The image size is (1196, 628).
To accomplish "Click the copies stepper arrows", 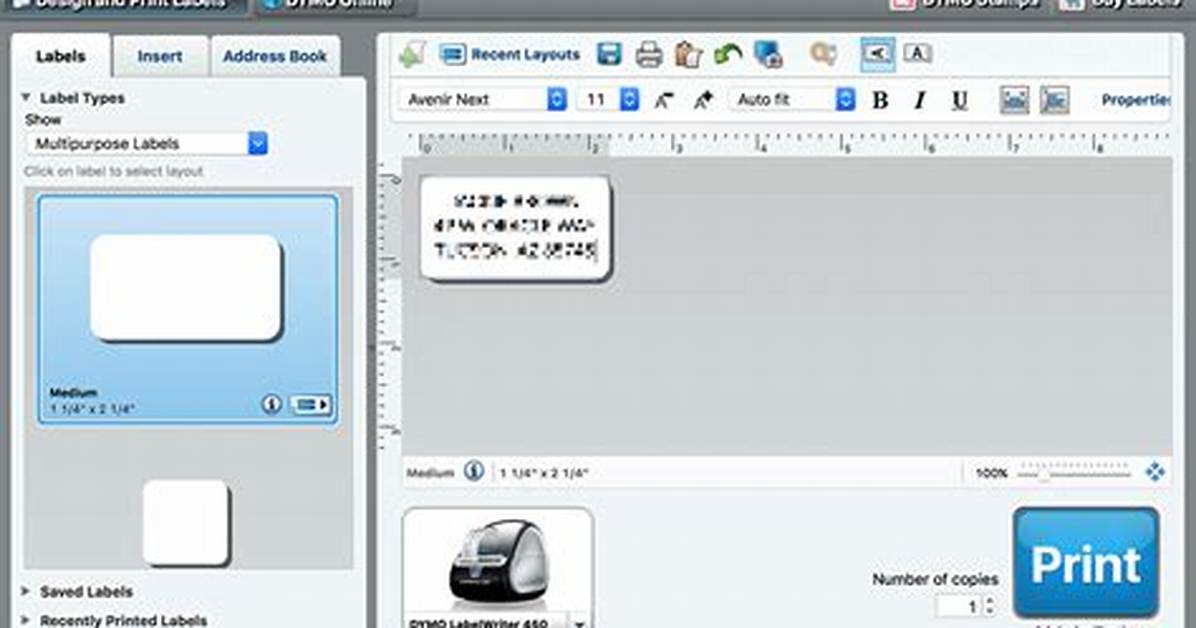I will pos(990,607).
